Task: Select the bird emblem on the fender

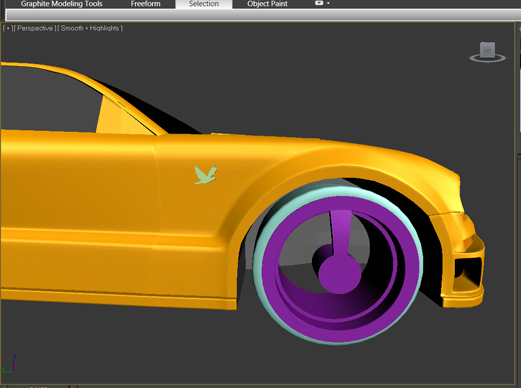Action: click(x=206, y=175)
